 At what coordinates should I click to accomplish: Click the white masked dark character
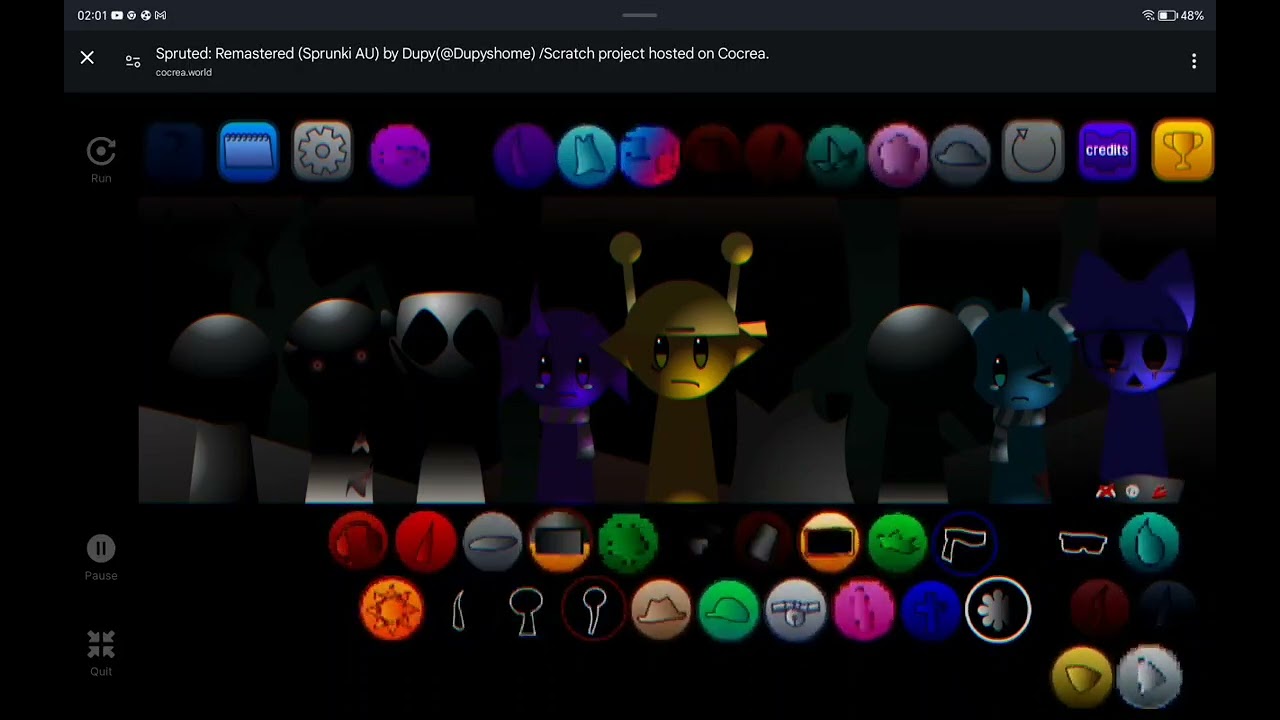448,395
